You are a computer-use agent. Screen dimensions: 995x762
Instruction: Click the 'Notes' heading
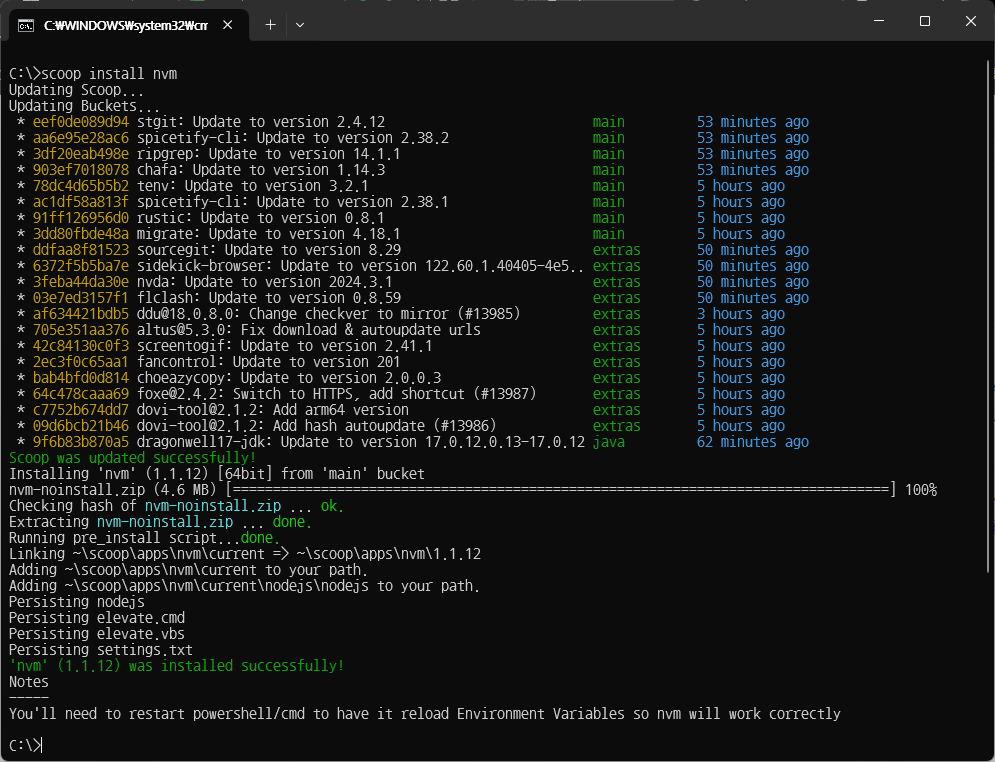(29, 682)
